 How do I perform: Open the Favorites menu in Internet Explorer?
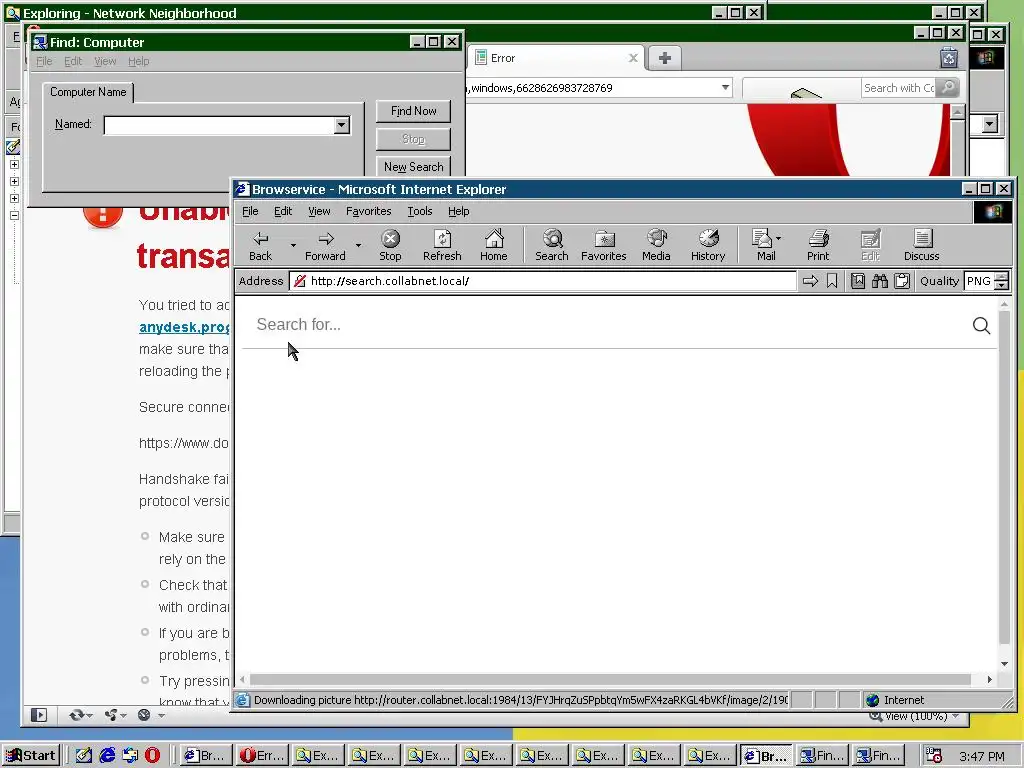coord(368,211)
